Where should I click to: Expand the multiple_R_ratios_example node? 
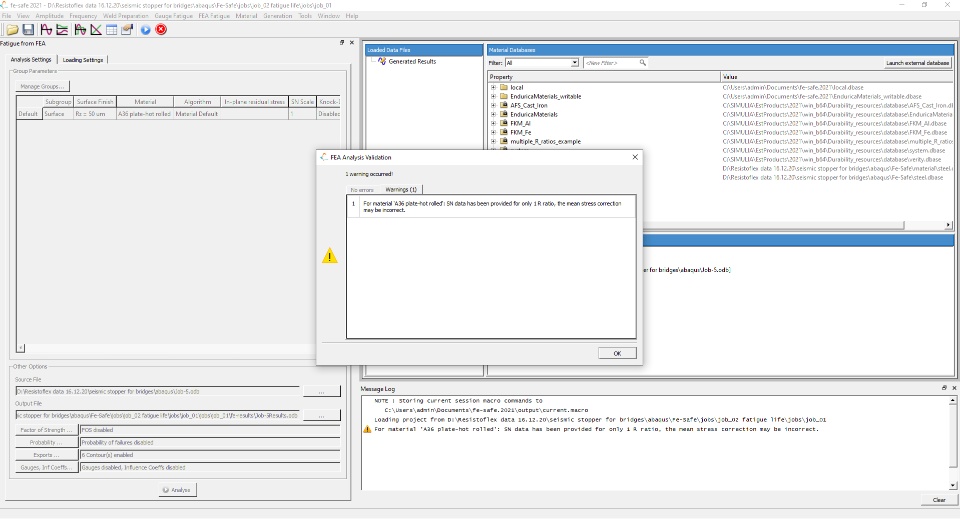[x=493, y=141]
